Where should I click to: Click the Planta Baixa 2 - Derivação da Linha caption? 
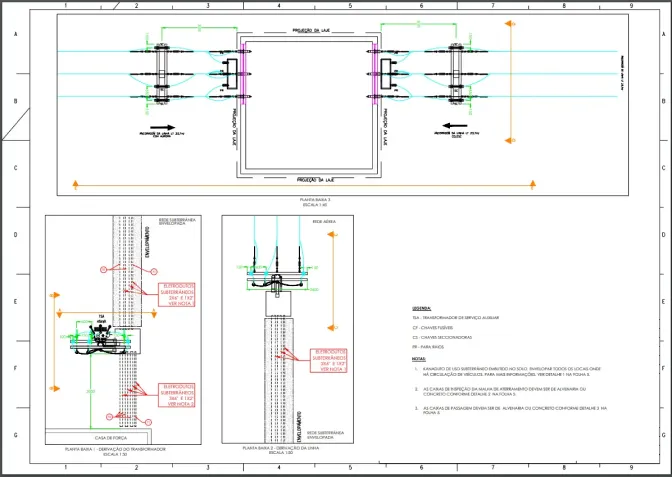(x=281, y=448)
